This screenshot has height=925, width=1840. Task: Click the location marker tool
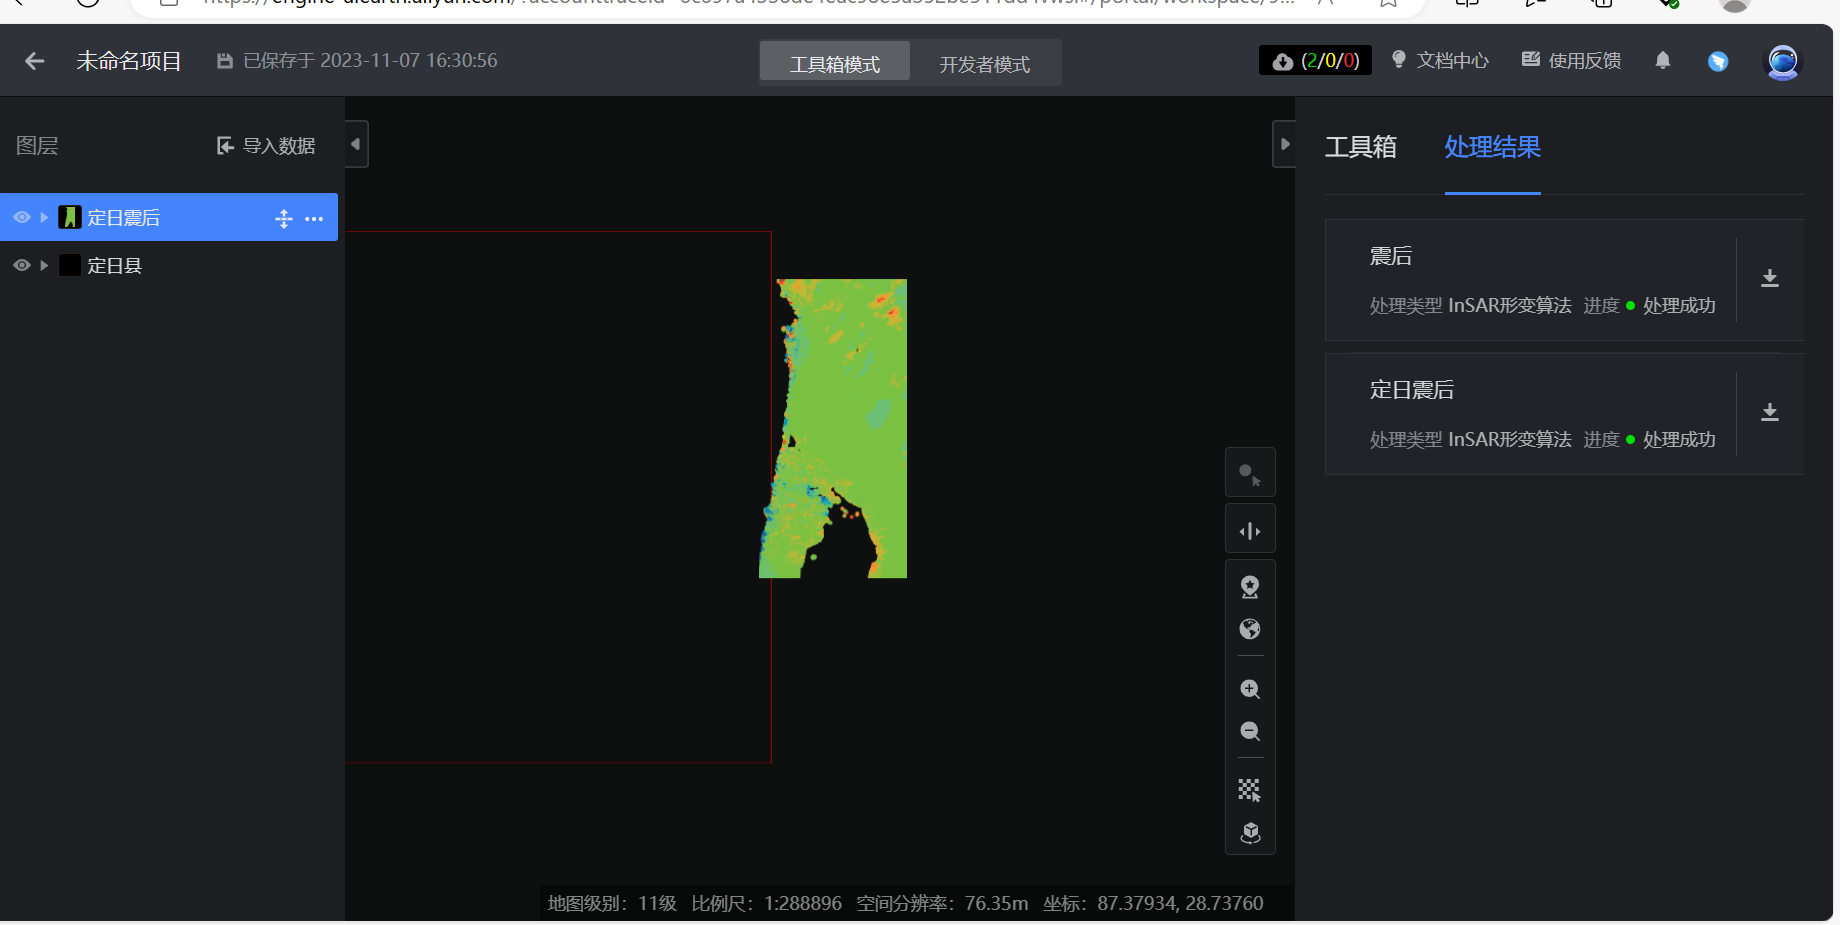pyautogui.click(x=1250, y=587)
